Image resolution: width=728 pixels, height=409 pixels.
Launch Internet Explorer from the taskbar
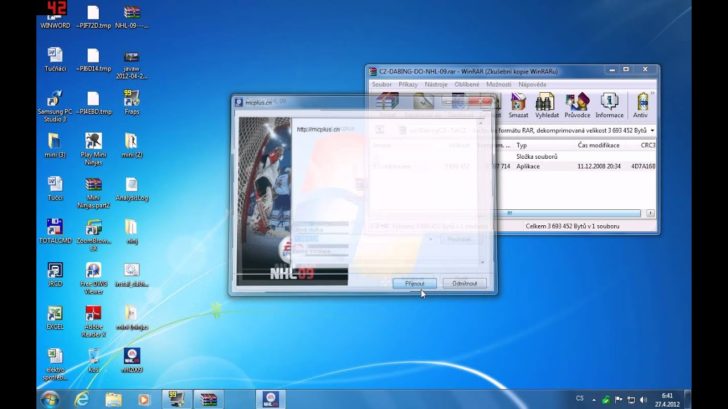pyautogui.click(x=82, y=399)
